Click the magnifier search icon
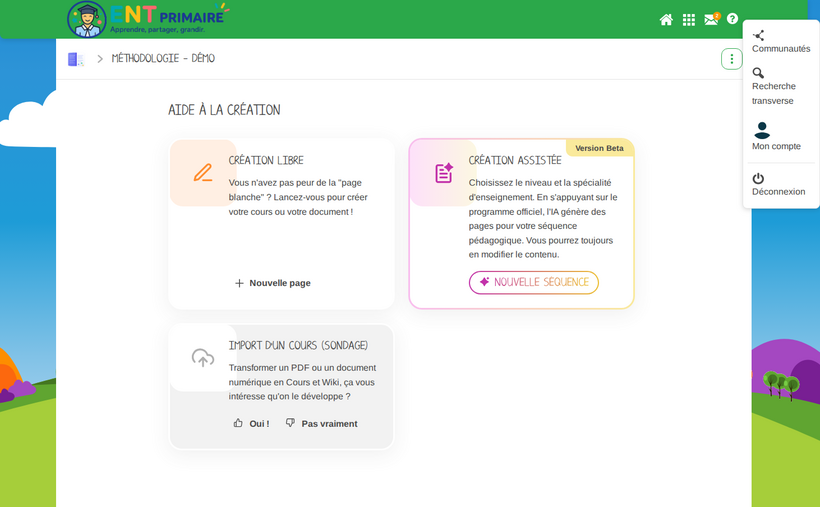The height and width of the screenshot is (507, 820). pos(758,73)
